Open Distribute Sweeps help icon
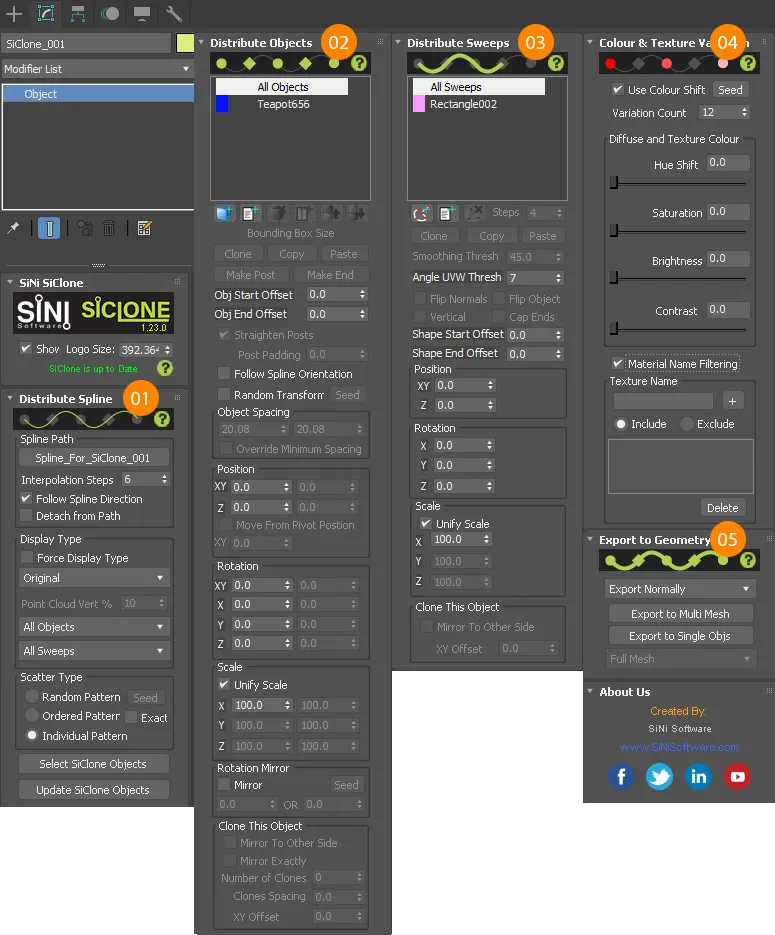Viewport: 775px width, 935px height. coord(556,63)
